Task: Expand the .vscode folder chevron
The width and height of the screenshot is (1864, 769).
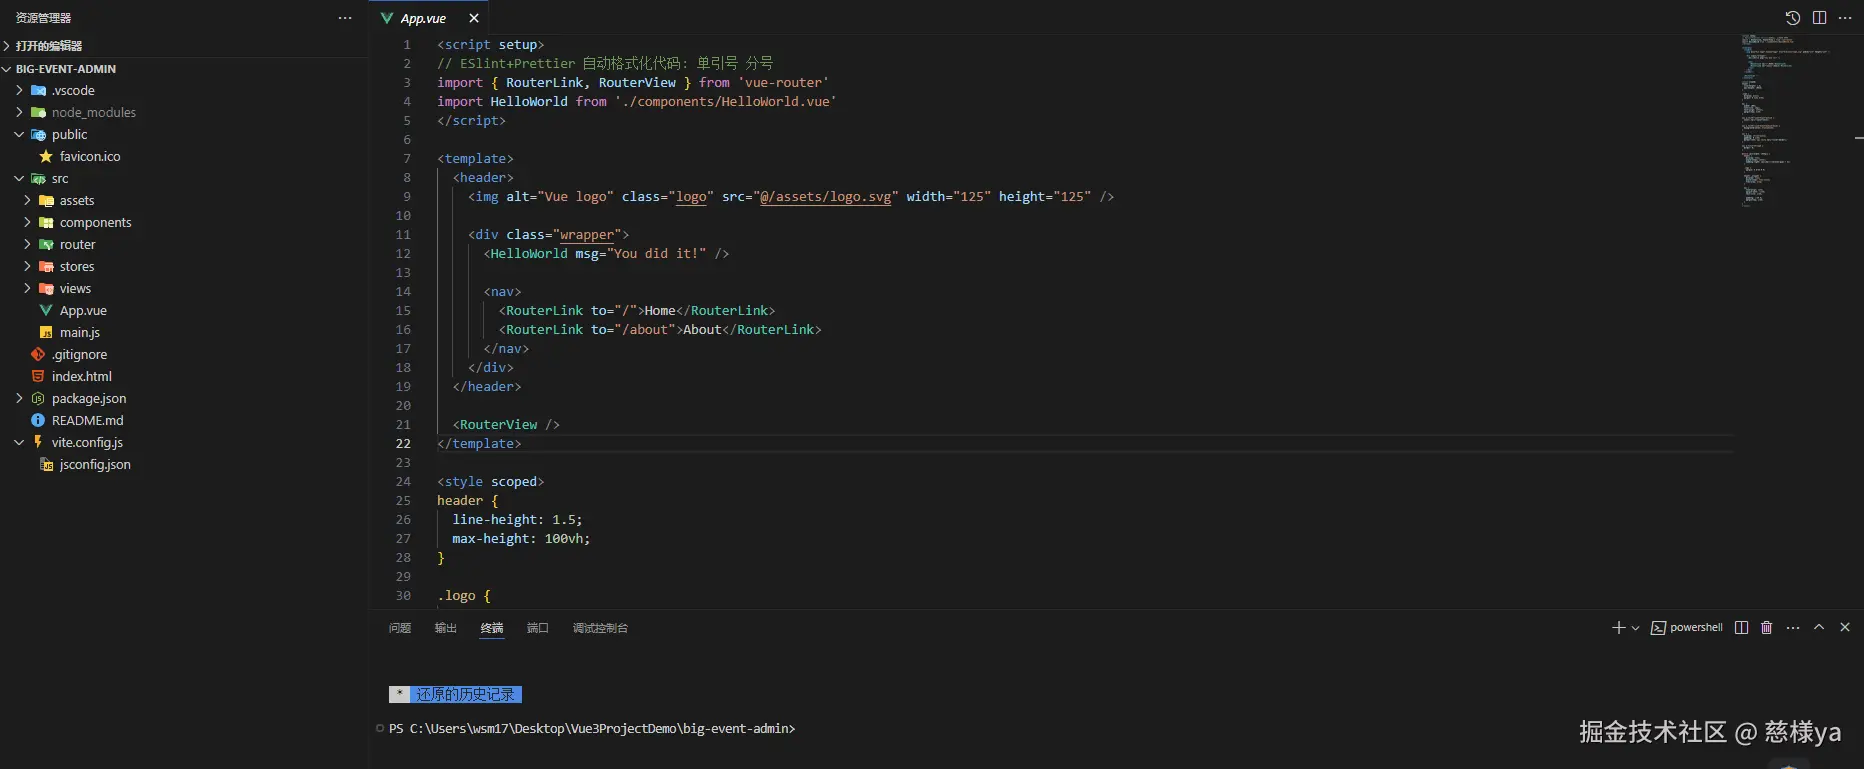Action: [x=19, y=90]
